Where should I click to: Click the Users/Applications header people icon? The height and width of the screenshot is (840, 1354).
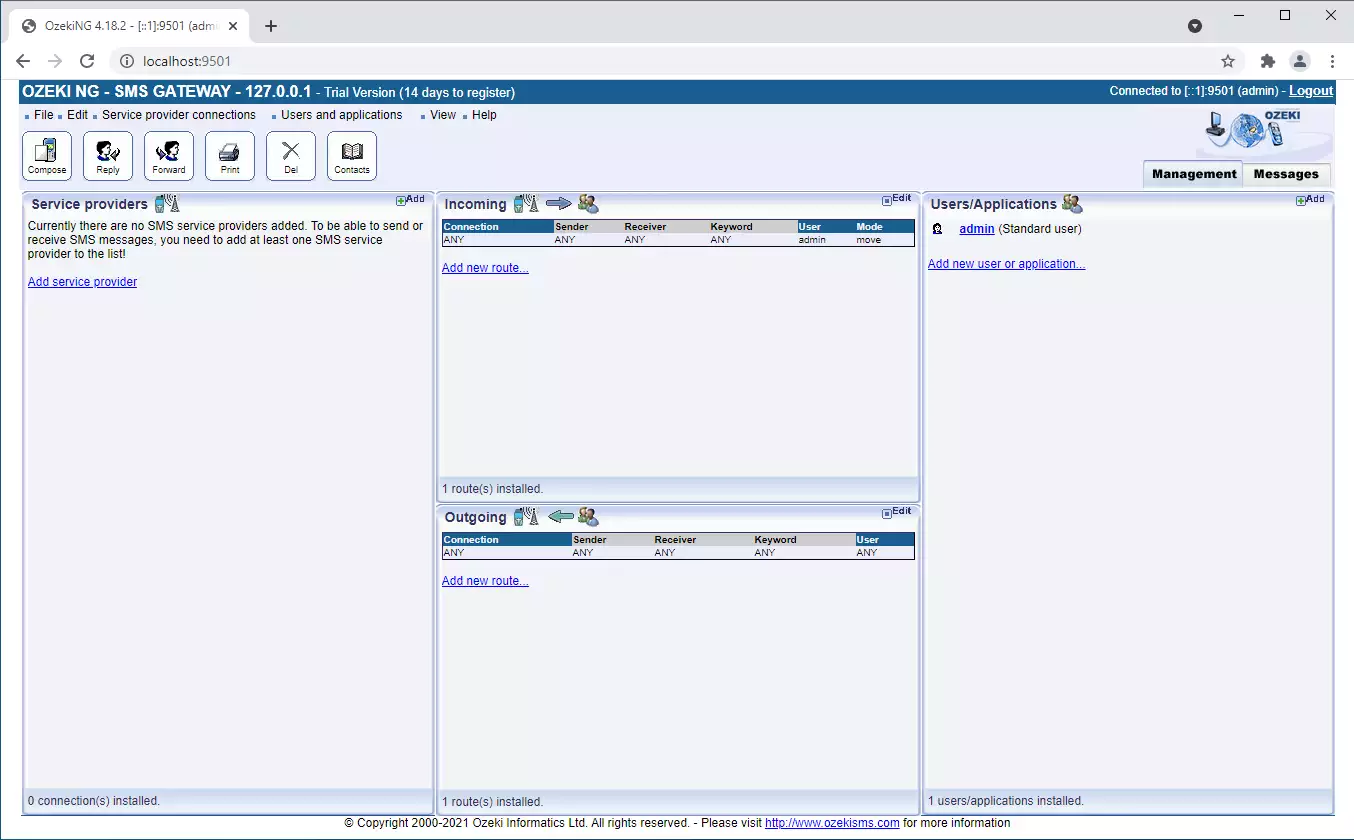click(x=1072, y=204)
